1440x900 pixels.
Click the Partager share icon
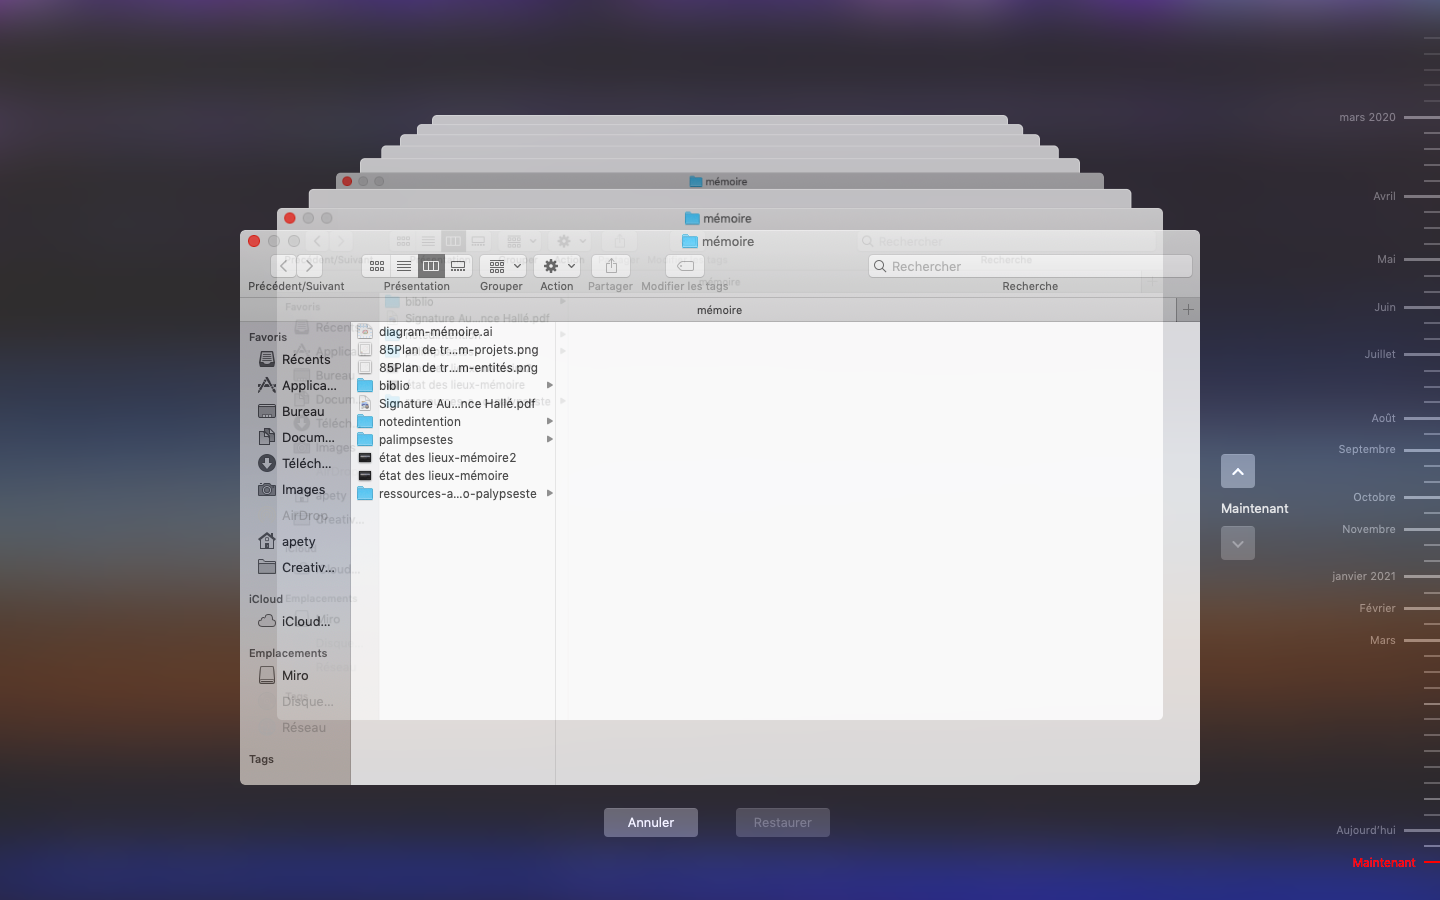611,266
